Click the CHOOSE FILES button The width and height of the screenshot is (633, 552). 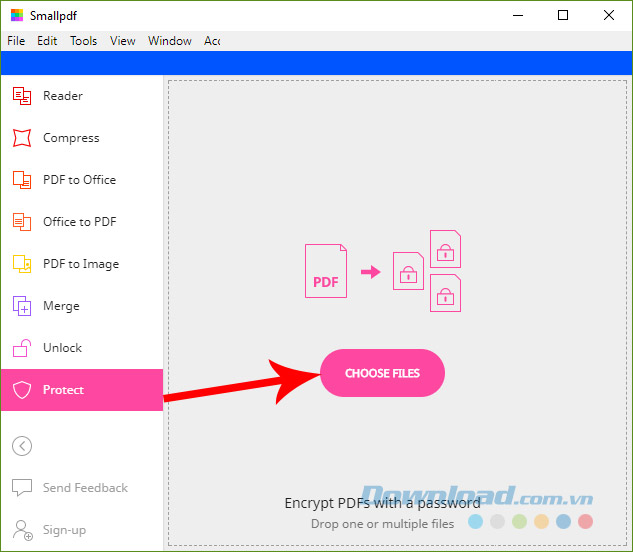click(382, 373)
